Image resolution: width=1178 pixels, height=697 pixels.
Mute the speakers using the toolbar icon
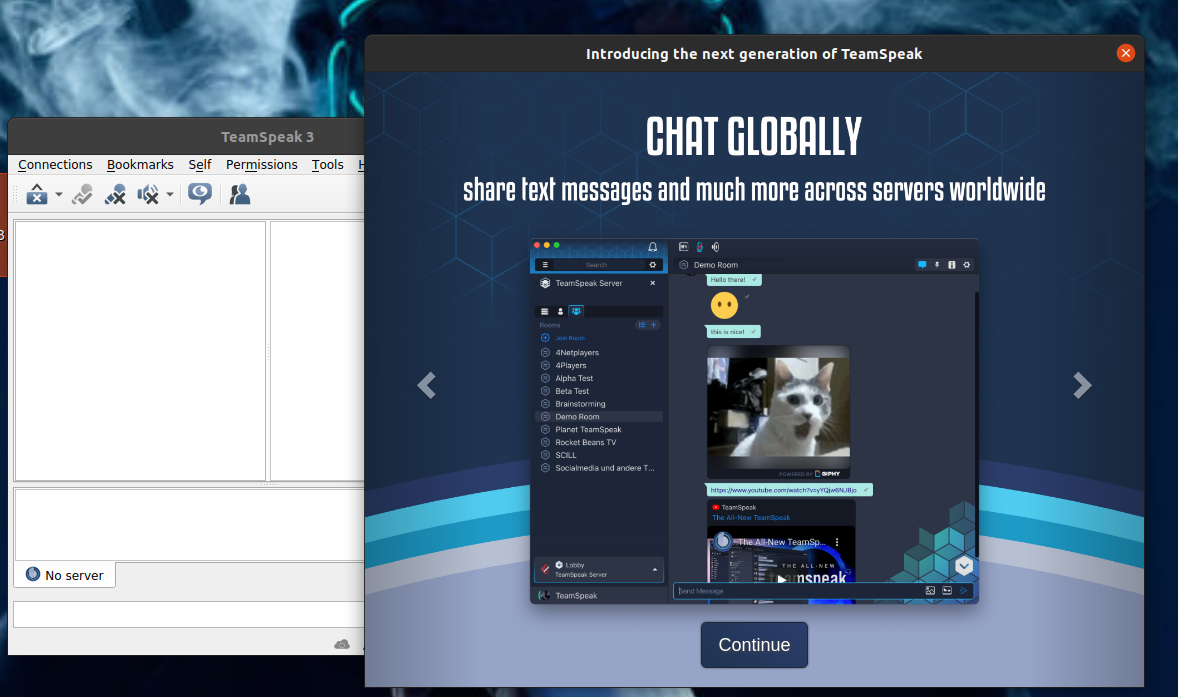point(148,195)
